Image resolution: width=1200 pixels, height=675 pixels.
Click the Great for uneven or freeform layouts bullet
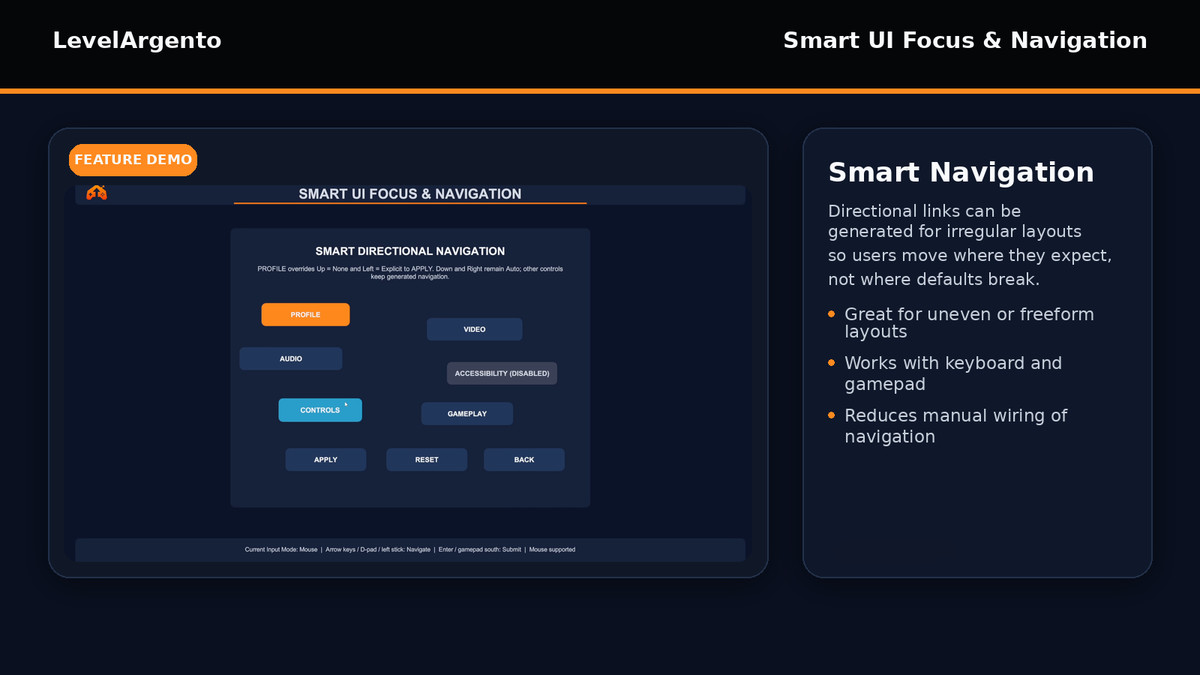(969, 323)
